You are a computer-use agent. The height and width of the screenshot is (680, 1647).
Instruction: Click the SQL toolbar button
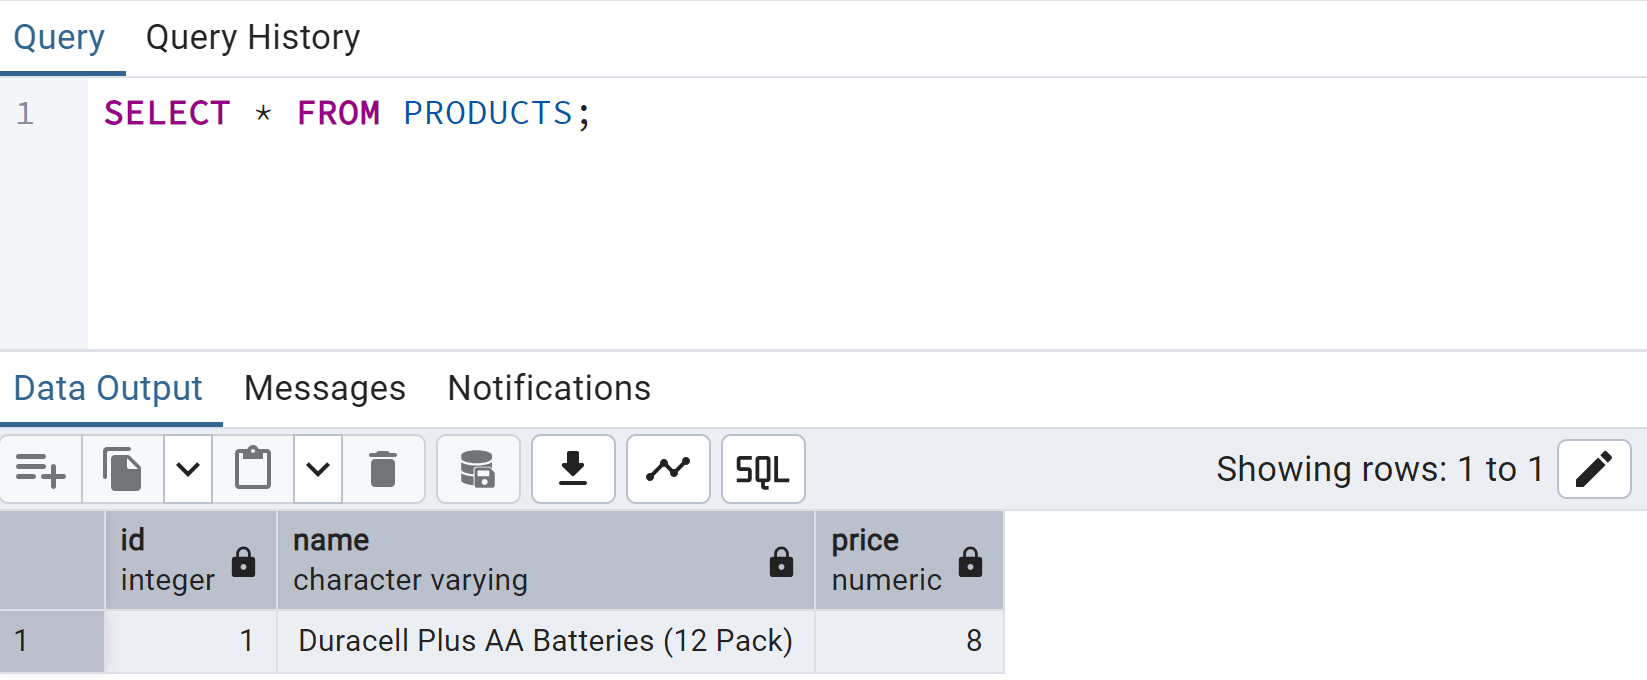(763, 469)
